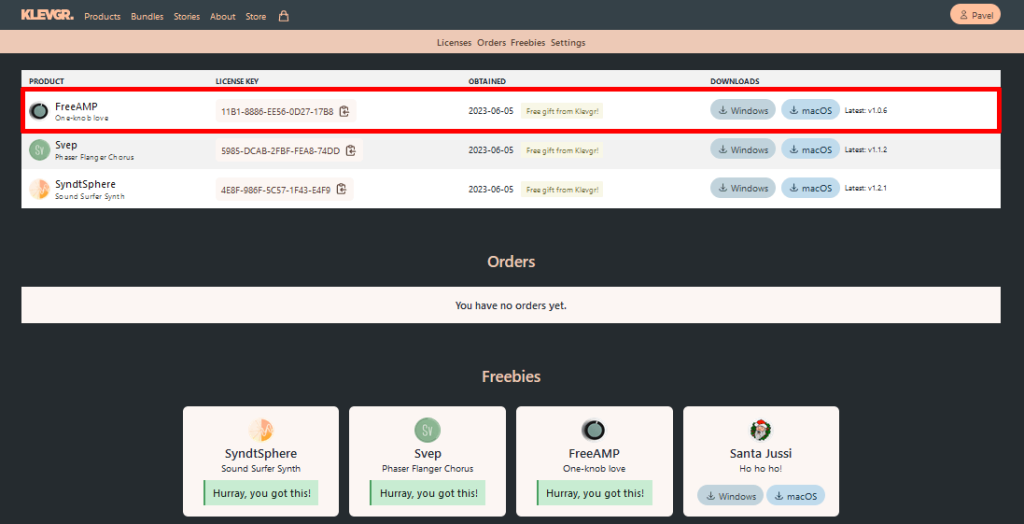
Task: Open the Freebies tab
Action: click(528, 43)
